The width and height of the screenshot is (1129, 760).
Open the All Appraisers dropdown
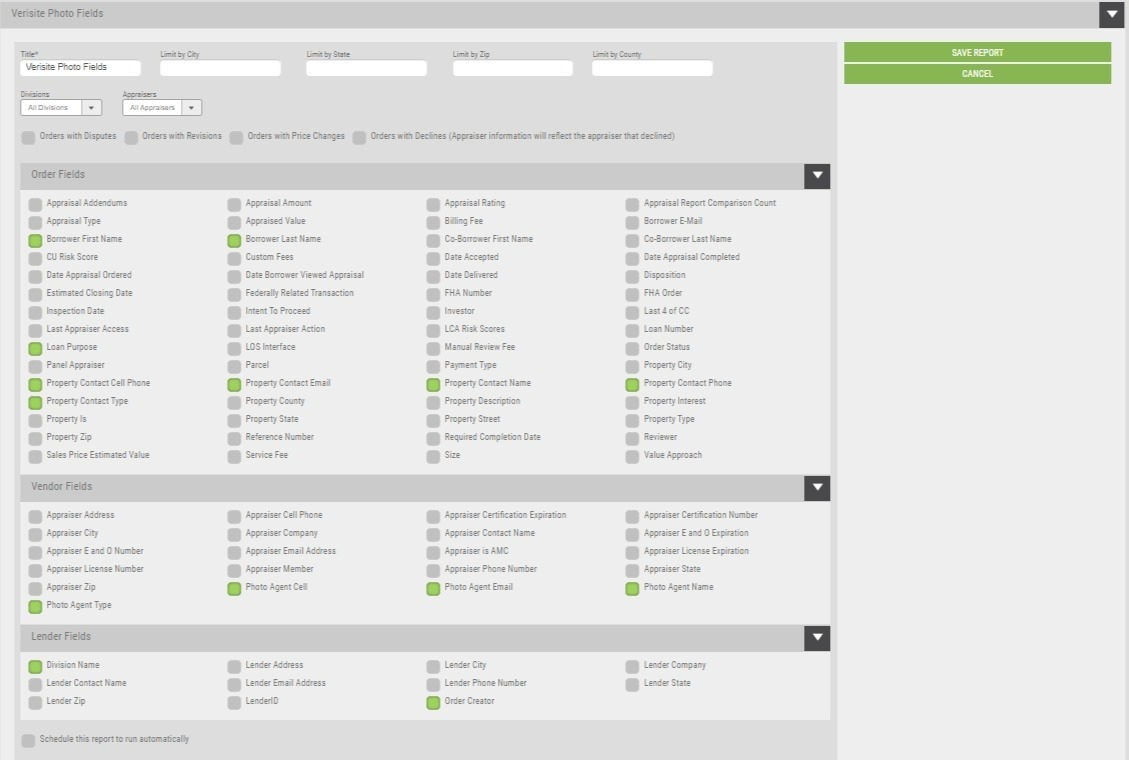162,107
